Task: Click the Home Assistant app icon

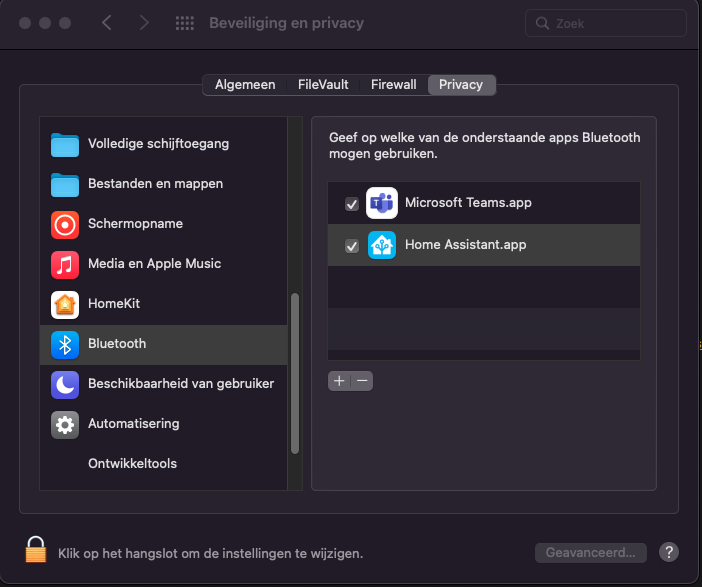Action: pyautogui.click(x=382, y=245)
